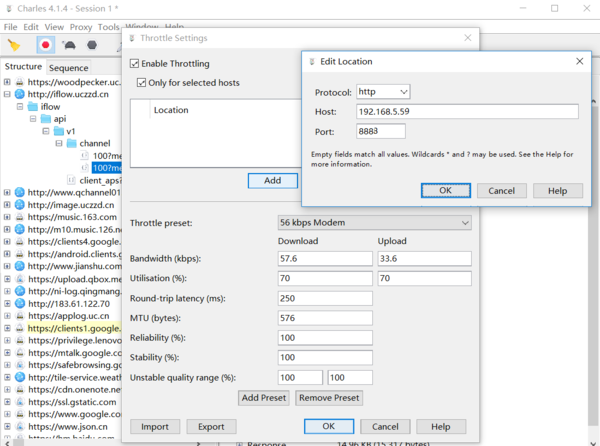
Task: Click globe icon for 183.61.122.70
Action: coord(20,303)
